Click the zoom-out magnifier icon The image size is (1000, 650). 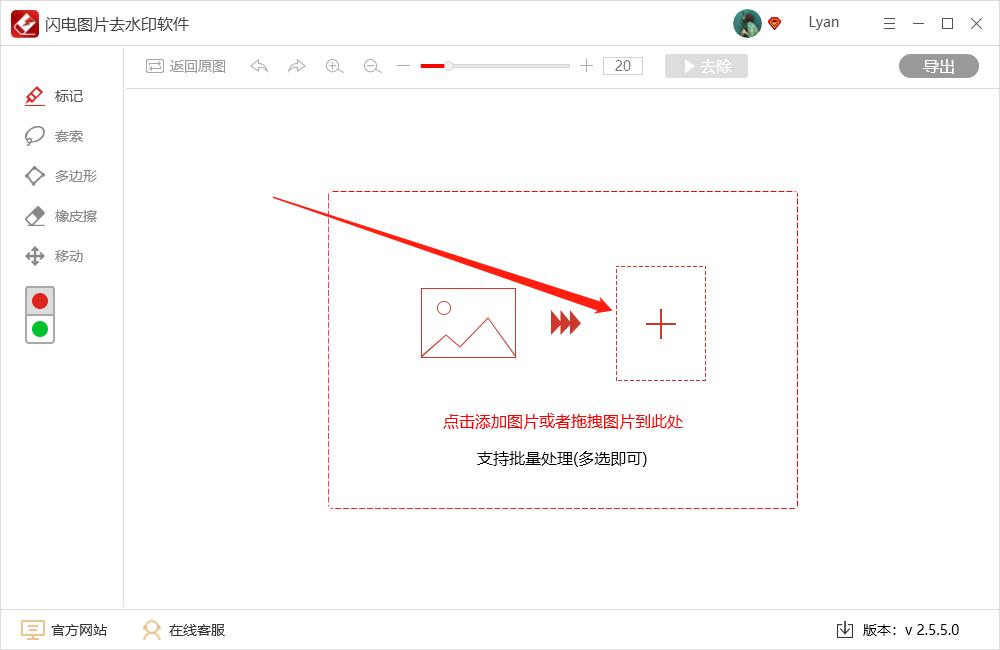click(371, 66)
